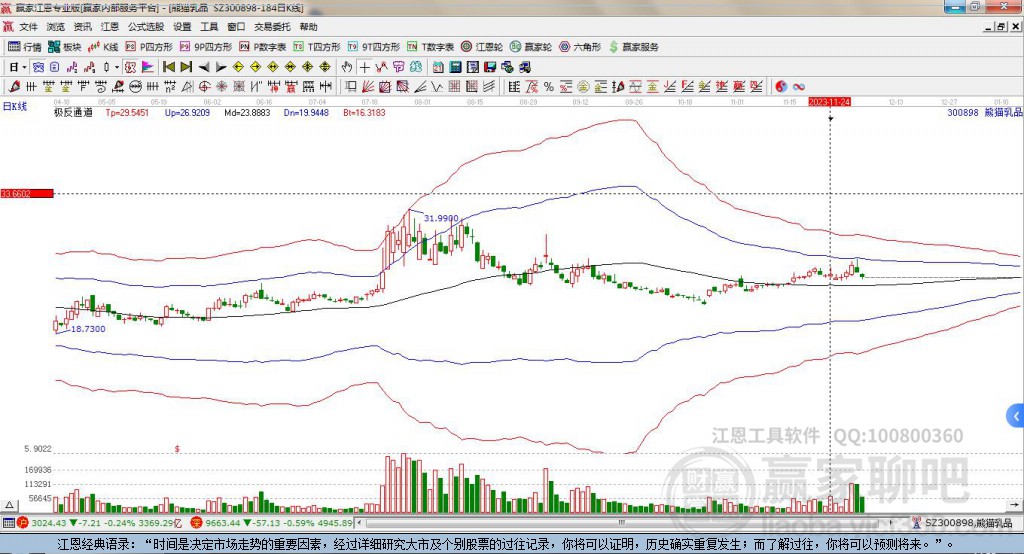Click the volume panel up-triangle button
This screenshot has width=1024, height=554.
[x=10, y=505]
